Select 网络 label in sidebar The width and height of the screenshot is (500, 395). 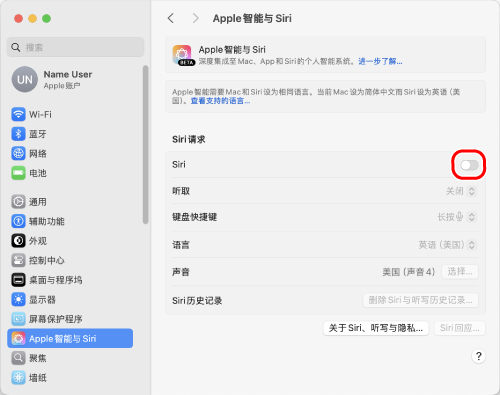coord(38,153)
